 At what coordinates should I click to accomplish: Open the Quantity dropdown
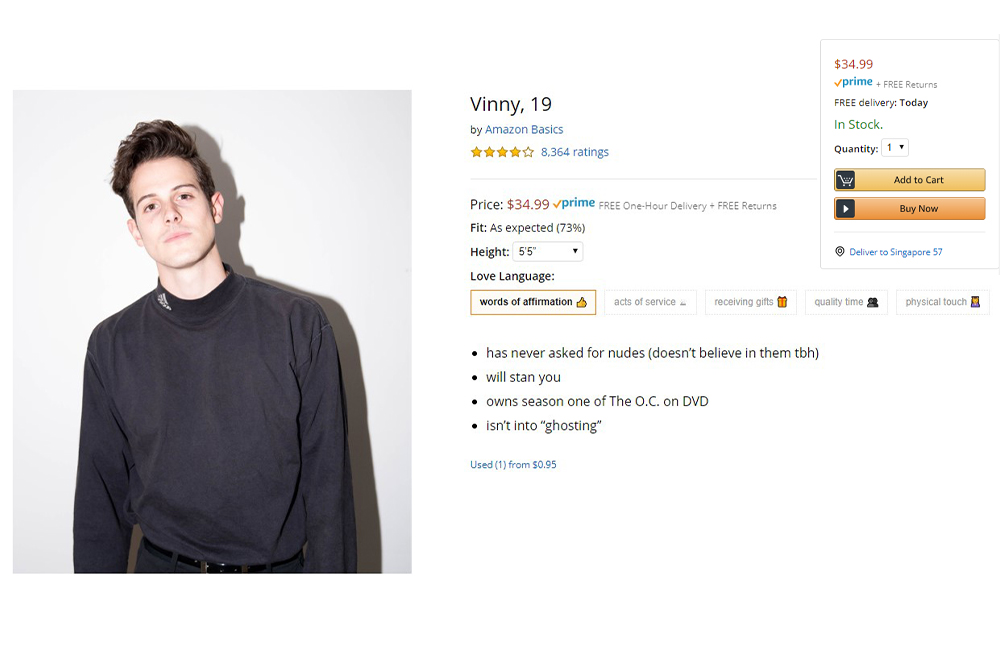pyautogui.click(x=895, y=147)
